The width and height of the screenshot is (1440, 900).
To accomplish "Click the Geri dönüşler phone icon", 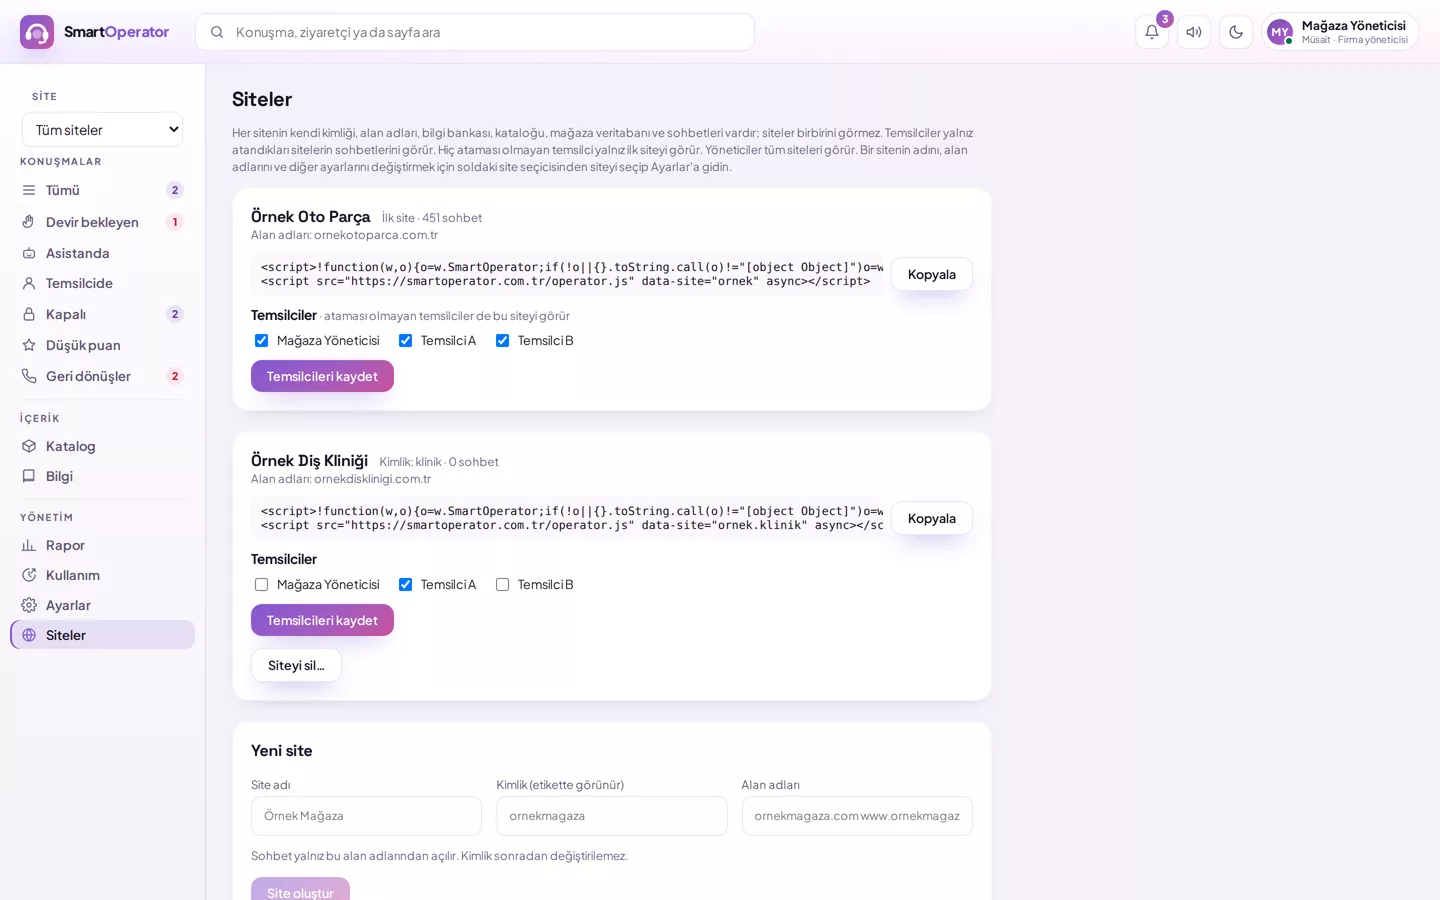I will click(29, 376).
